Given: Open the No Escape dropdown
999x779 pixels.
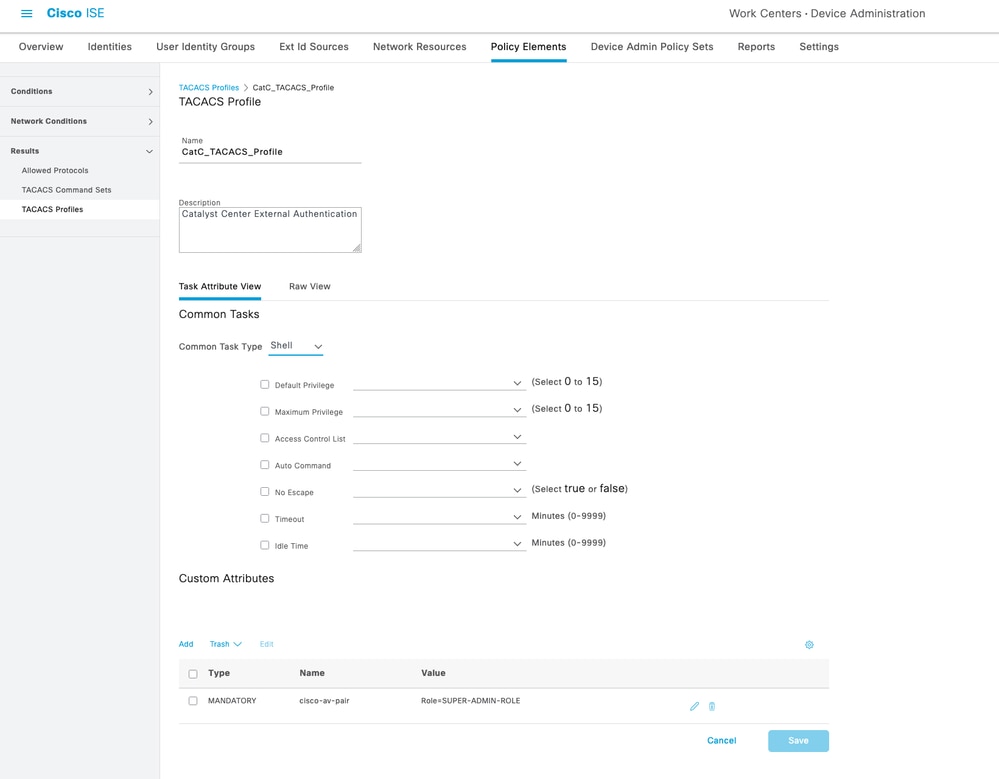Looking at the screenshot, I should coord(439,490).
